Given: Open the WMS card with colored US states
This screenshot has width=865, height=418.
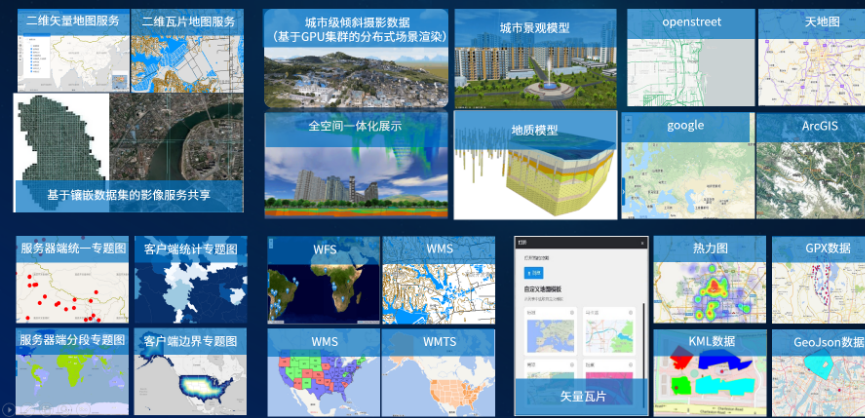Looking at the screenshot, I should point(324,372).
